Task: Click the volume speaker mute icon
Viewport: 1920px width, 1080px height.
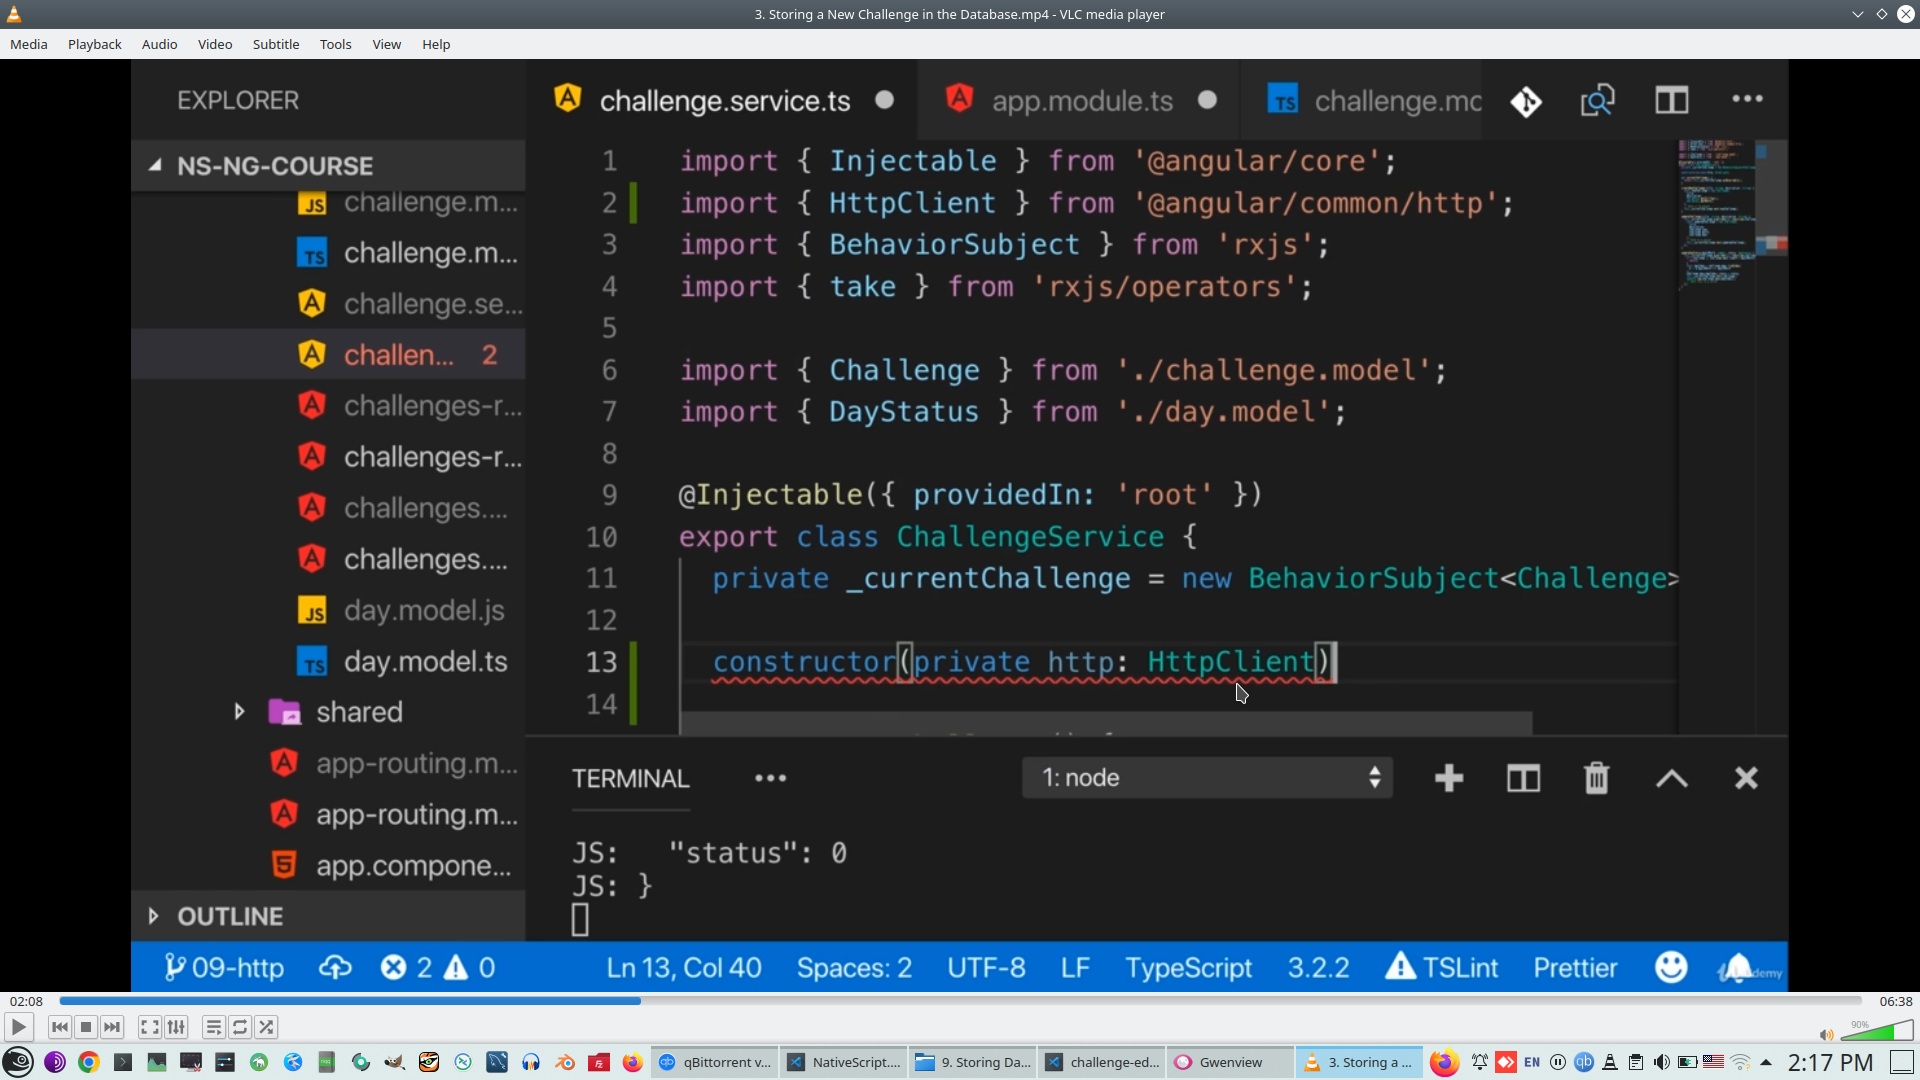Action: (x=1826, y=1035)
